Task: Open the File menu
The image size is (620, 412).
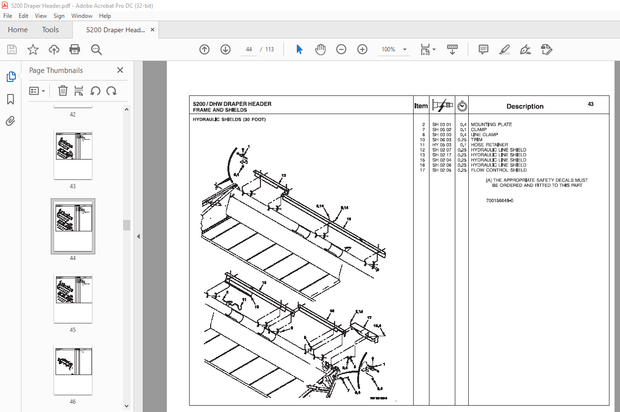Action: 8,16
